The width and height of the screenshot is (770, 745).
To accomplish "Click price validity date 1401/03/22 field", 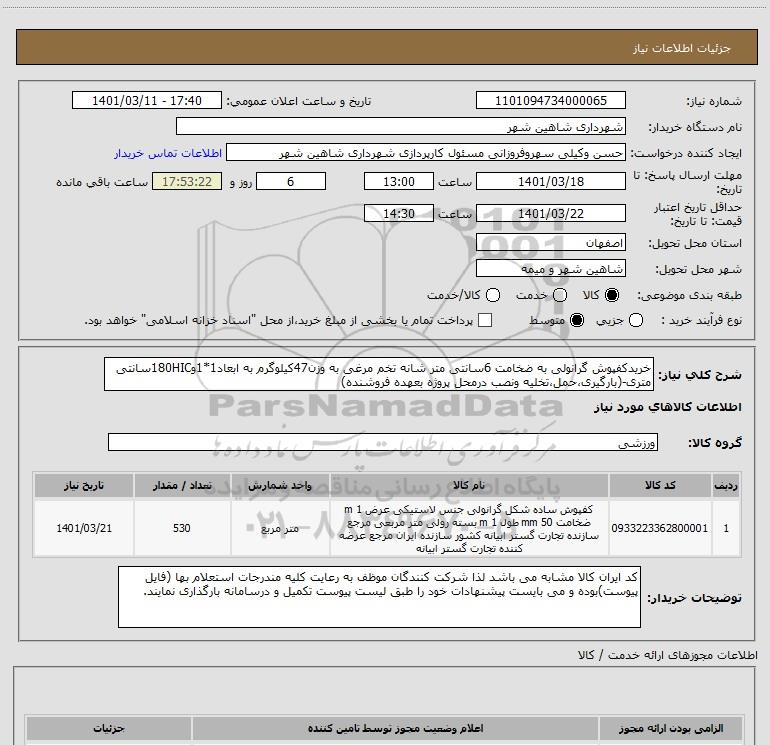I will (x=550, y=214).
